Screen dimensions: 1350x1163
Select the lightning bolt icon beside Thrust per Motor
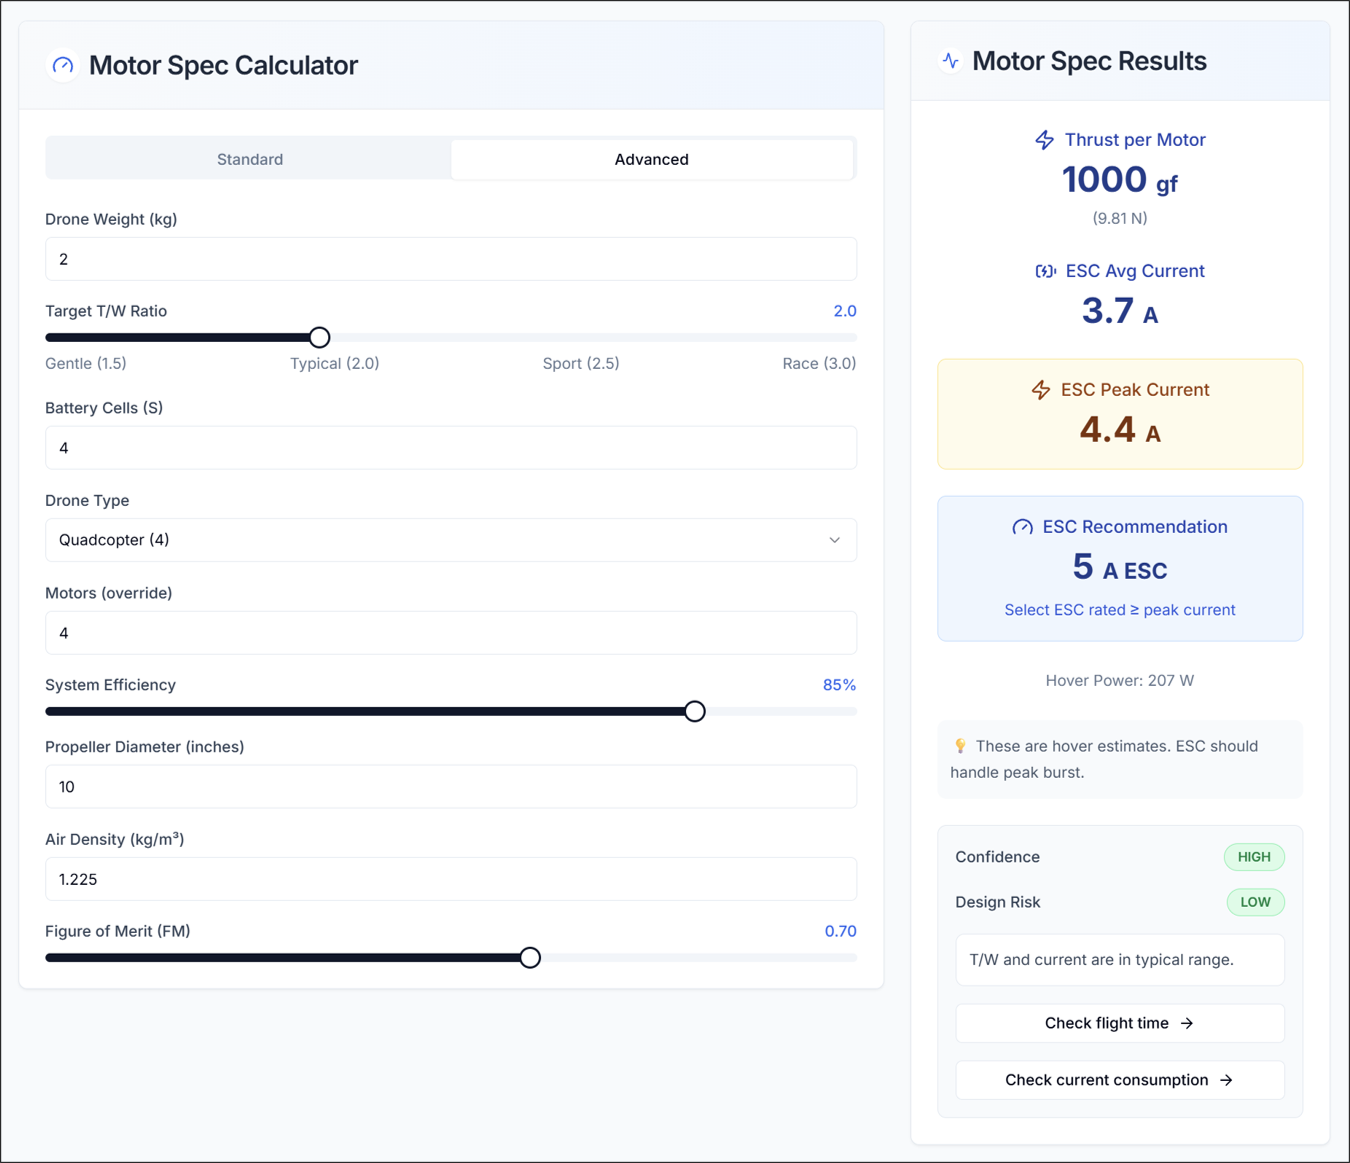pos(1044,140)
